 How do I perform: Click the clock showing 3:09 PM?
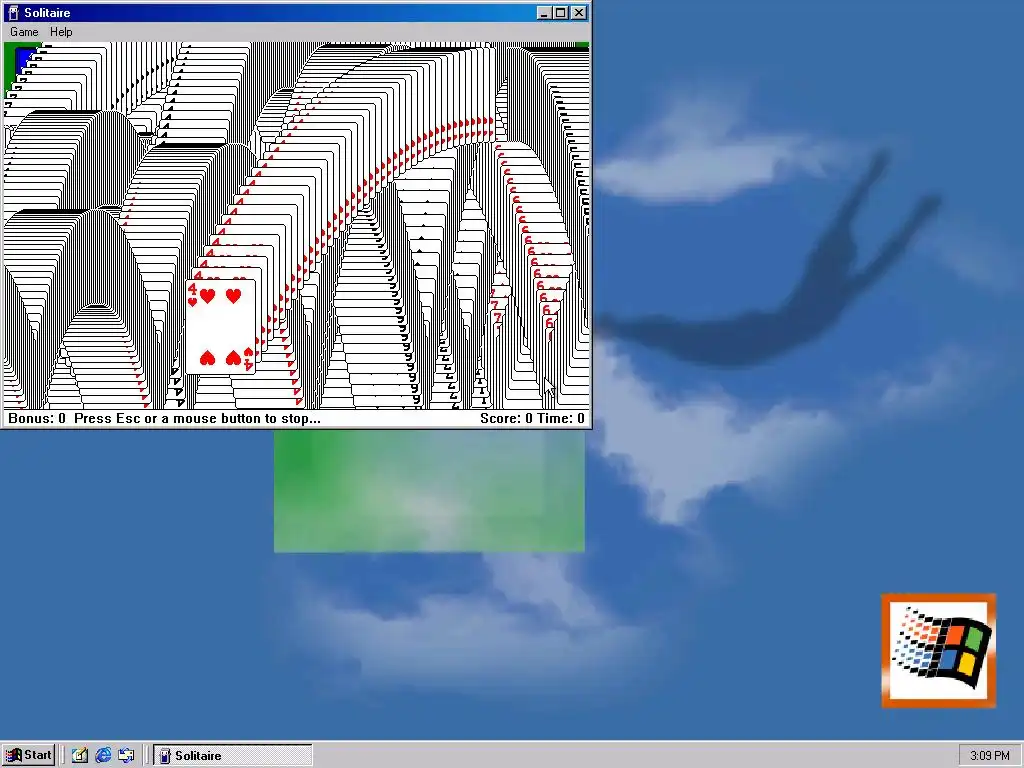coord(989,756)
